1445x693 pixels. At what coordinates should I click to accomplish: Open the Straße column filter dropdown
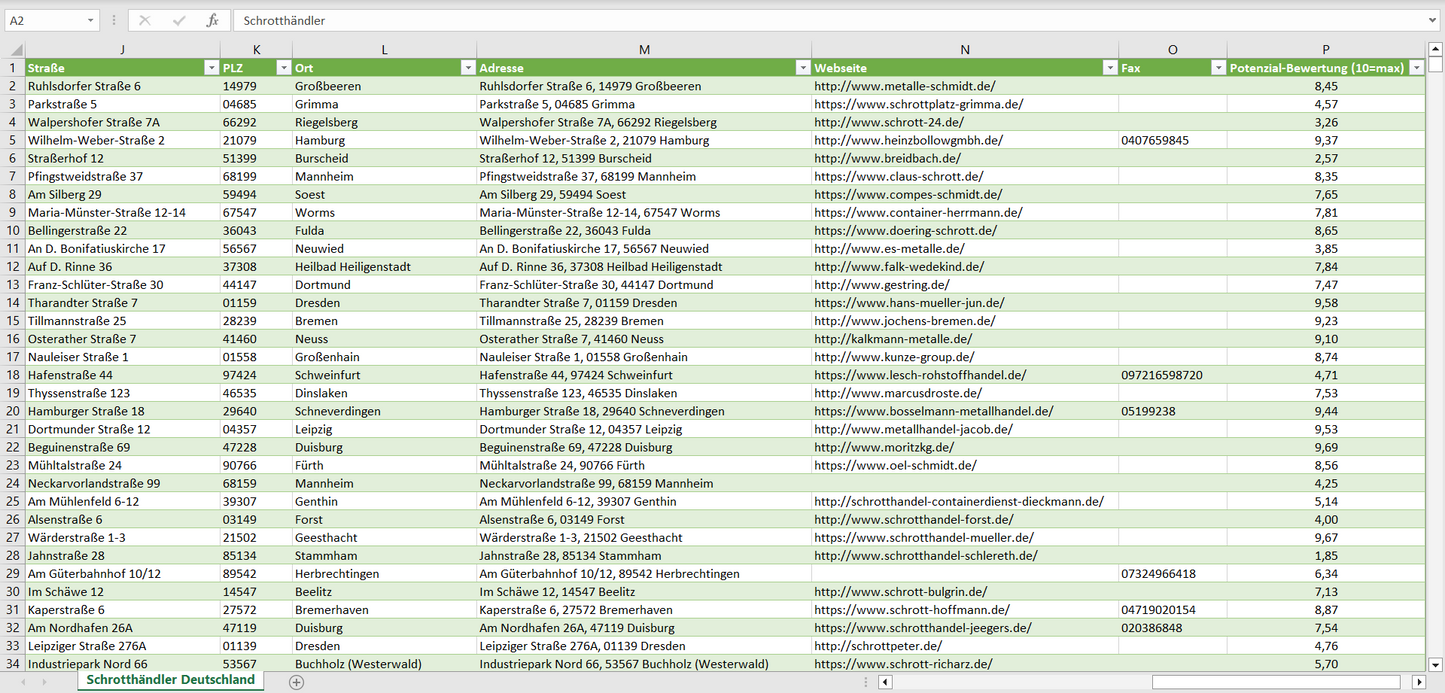click(210, 68)
